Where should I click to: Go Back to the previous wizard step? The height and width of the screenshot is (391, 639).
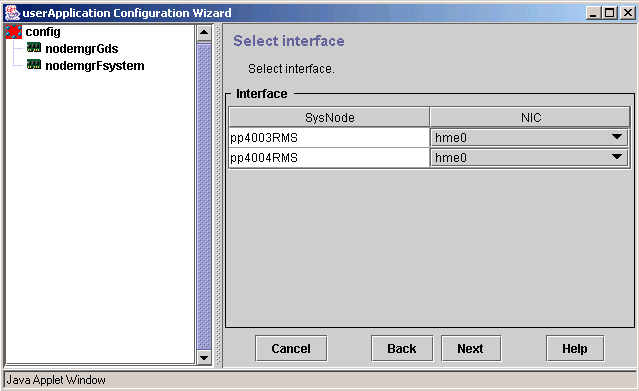click(x=402, y=349)
